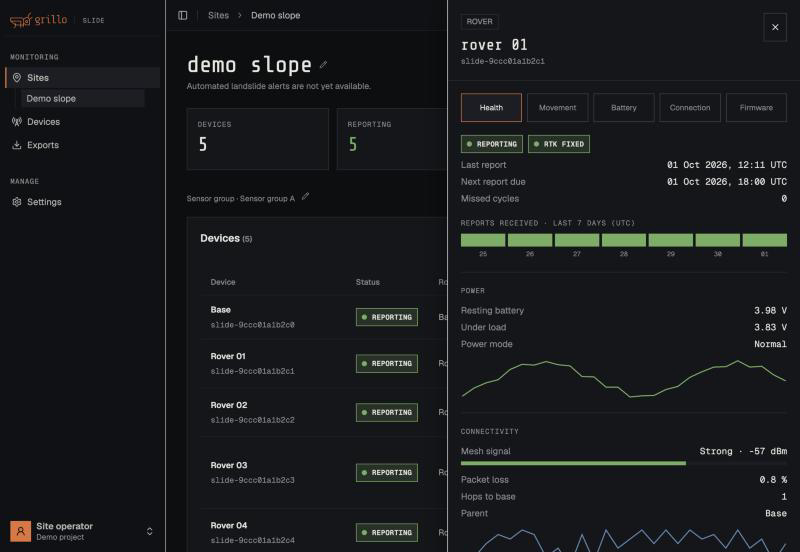Go to Devices in the sidebar
This screenshot has height=552, width=800.
[x=83, y=121]
